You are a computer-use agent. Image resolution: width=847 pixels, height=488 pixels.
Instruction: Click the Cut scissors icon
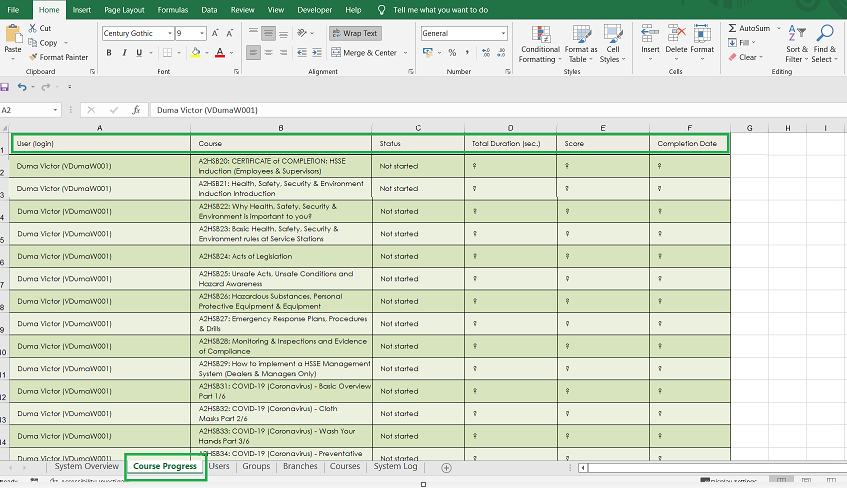click(x=33, y=28)
